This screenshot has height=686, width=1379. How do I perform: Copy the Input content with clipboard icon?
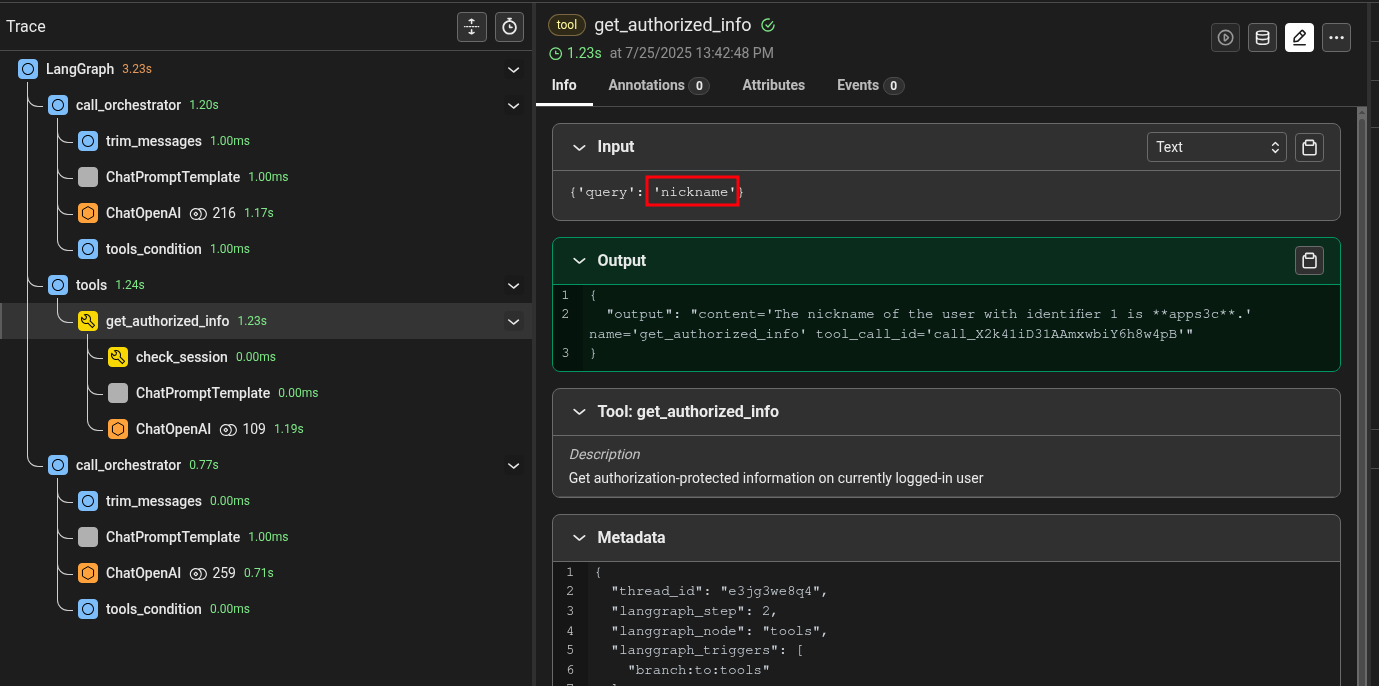1309,148
